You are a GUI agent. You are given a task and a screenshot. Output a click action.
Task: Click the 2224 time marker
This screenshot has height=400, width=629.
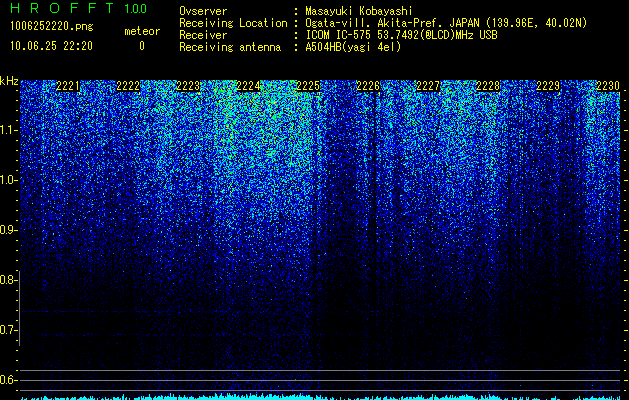click(x=248, y=86)
